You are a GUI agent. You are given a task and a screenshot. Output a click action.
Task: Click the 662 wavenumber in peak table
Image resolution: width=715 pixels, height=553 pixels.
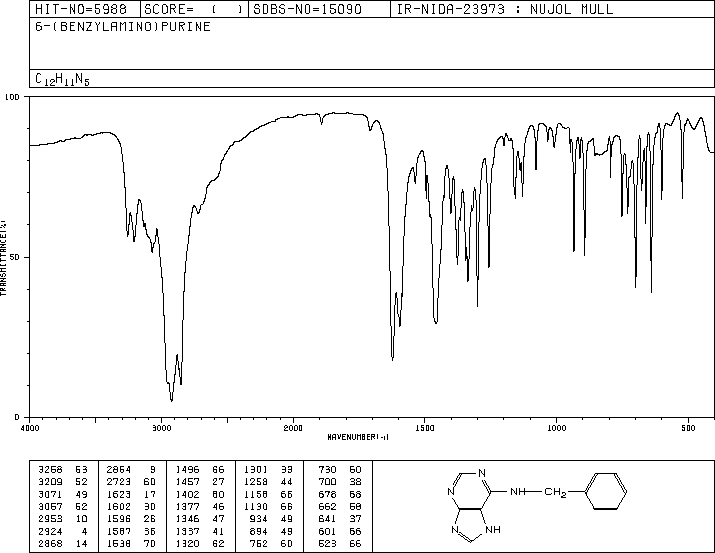pos(327,506)
